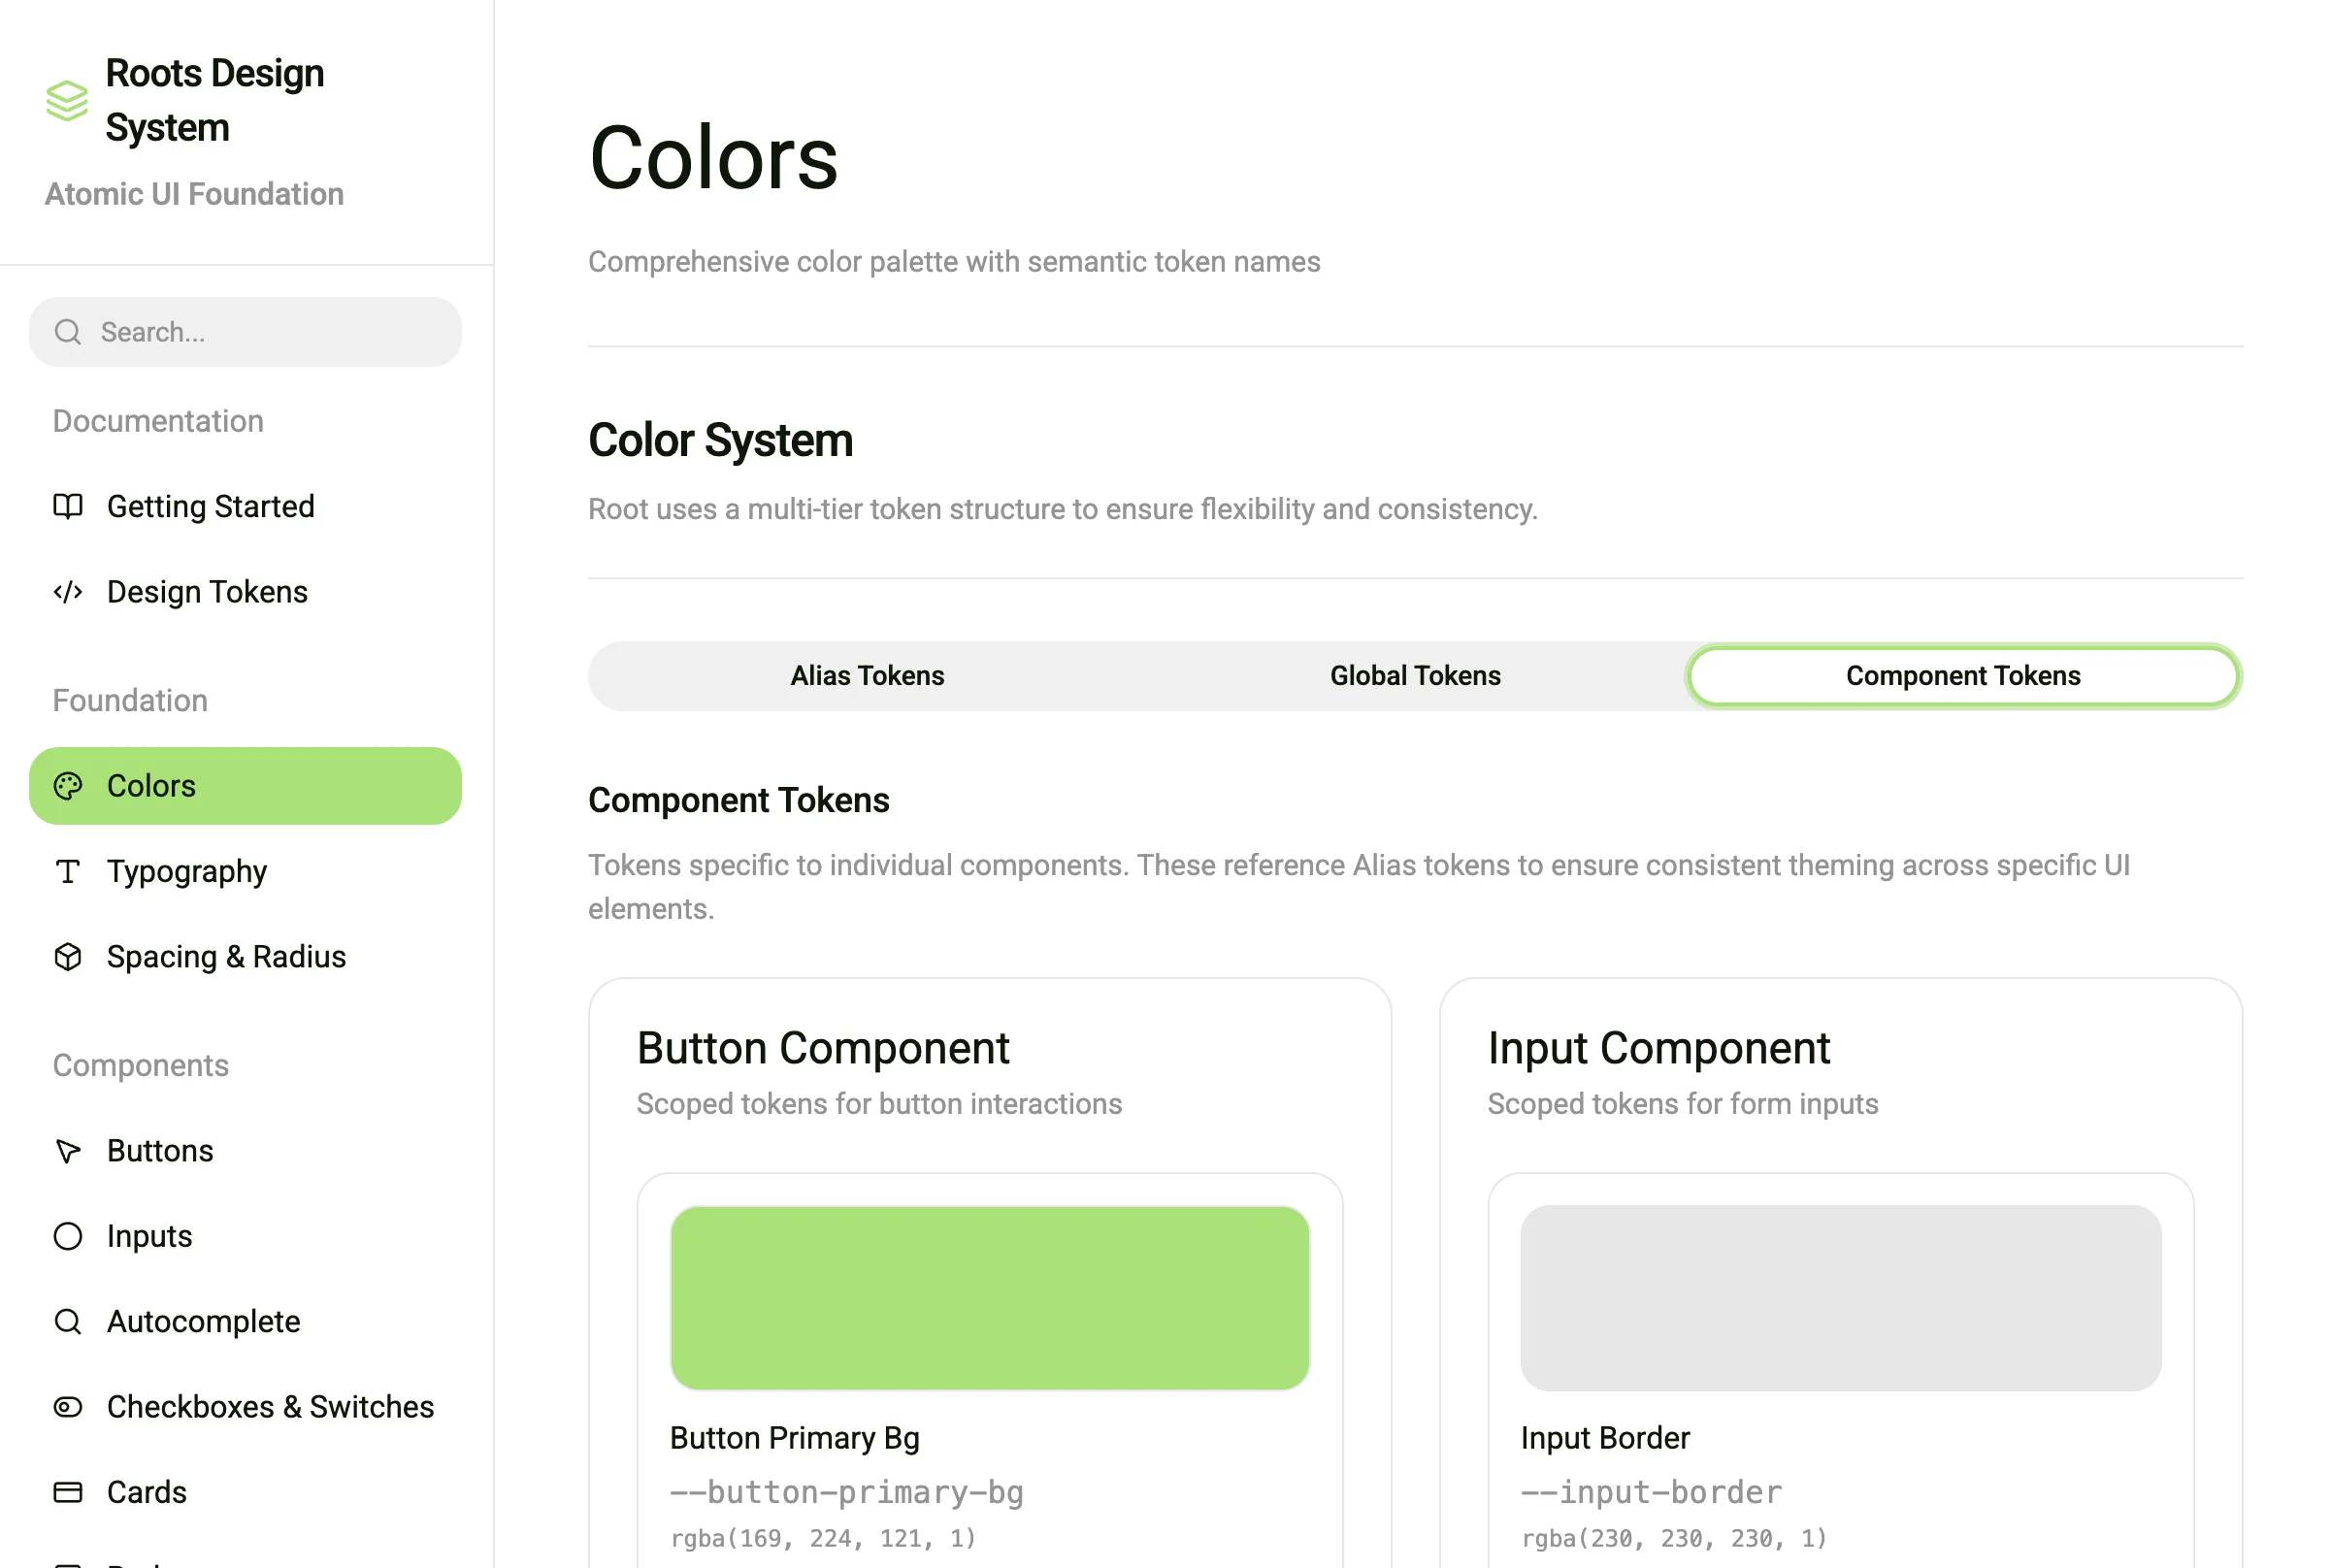
Task: Switch to the Global Tokens tab
Action: click(1414, 675)
